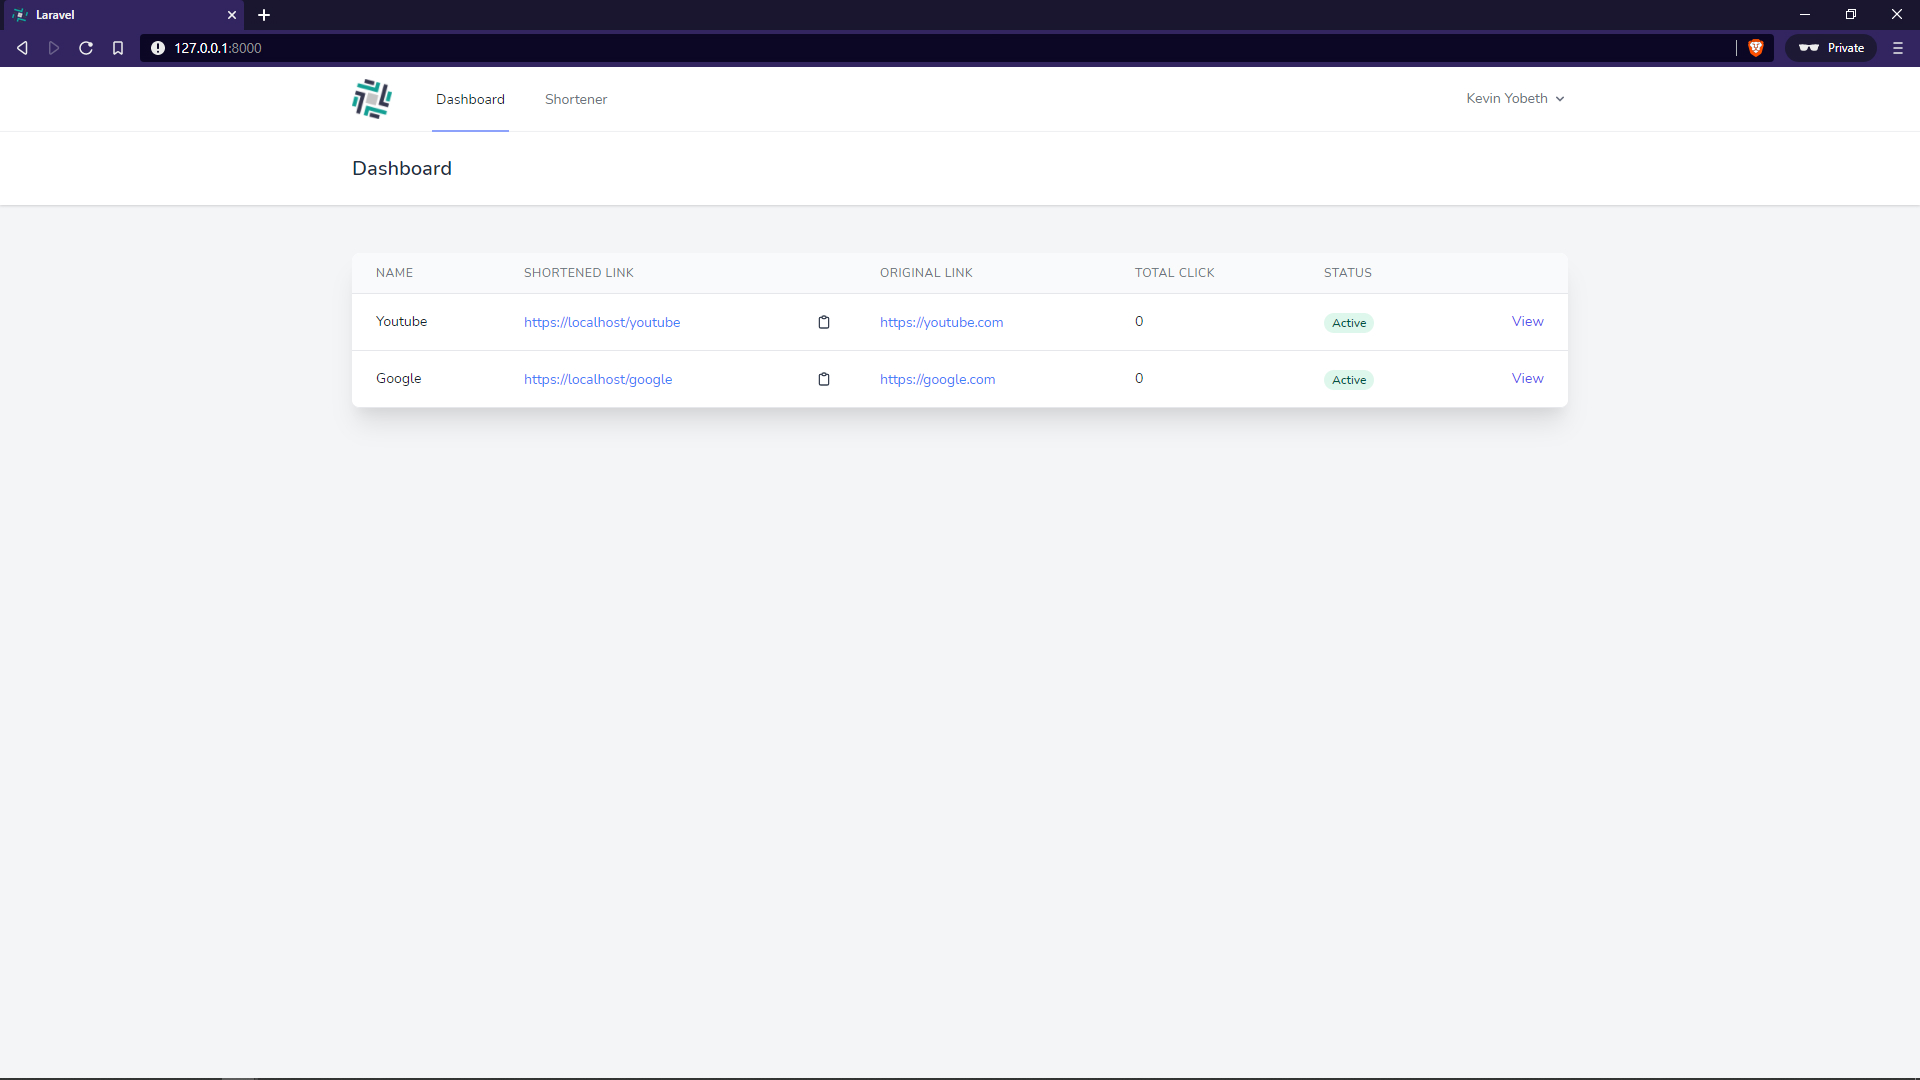The height and width of the screenshot is (1080, 1920).
Task: Open a new tab with plus button
Action: [x=264, y=15]
